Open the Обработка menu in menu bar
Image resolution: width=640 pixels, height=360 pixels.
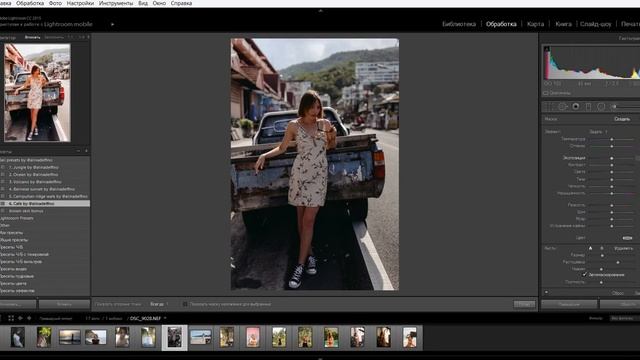pos(30,3)
